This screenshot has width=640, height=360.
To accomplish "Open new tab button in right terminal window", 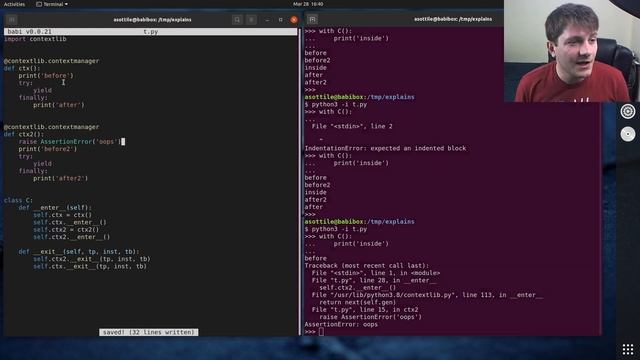I will 312,19.
